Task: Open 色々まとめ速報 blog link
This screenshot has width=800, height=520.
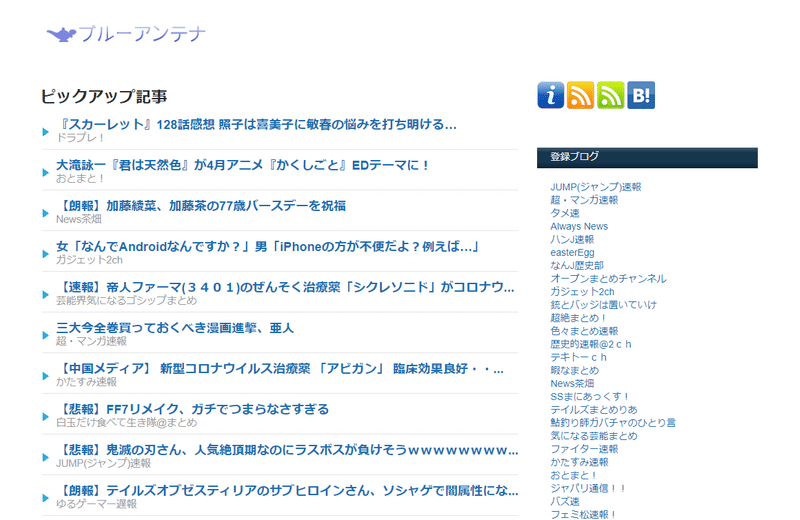Action: tap(584, 331)
